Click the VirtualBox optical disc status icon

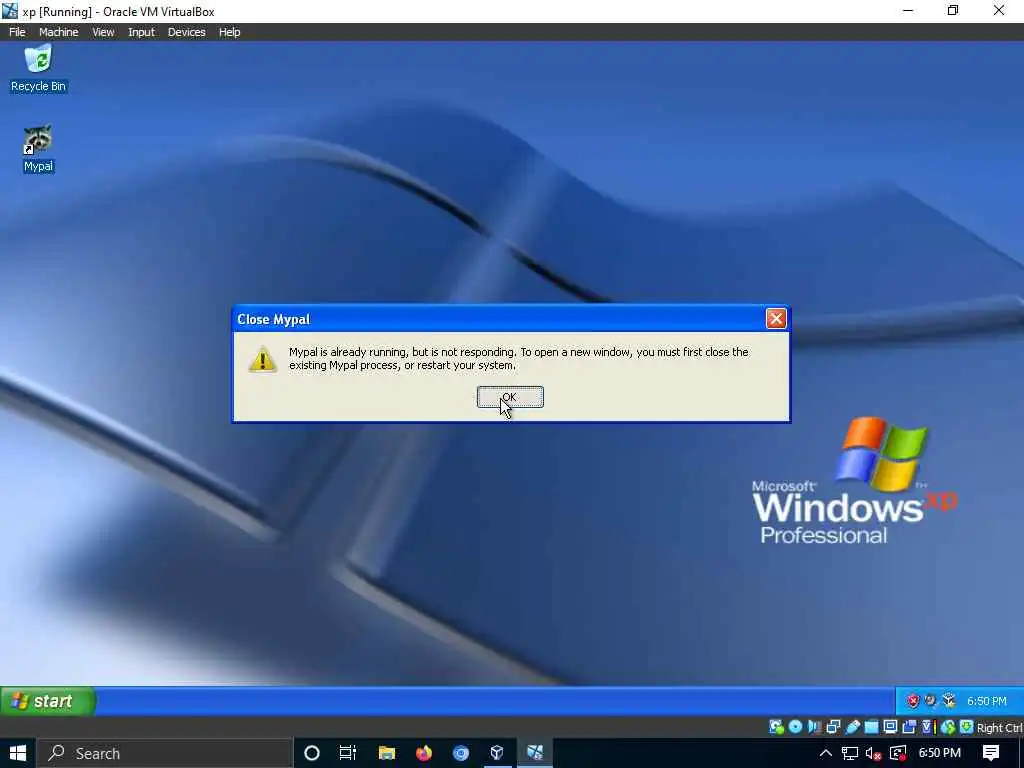click(795, 727)
